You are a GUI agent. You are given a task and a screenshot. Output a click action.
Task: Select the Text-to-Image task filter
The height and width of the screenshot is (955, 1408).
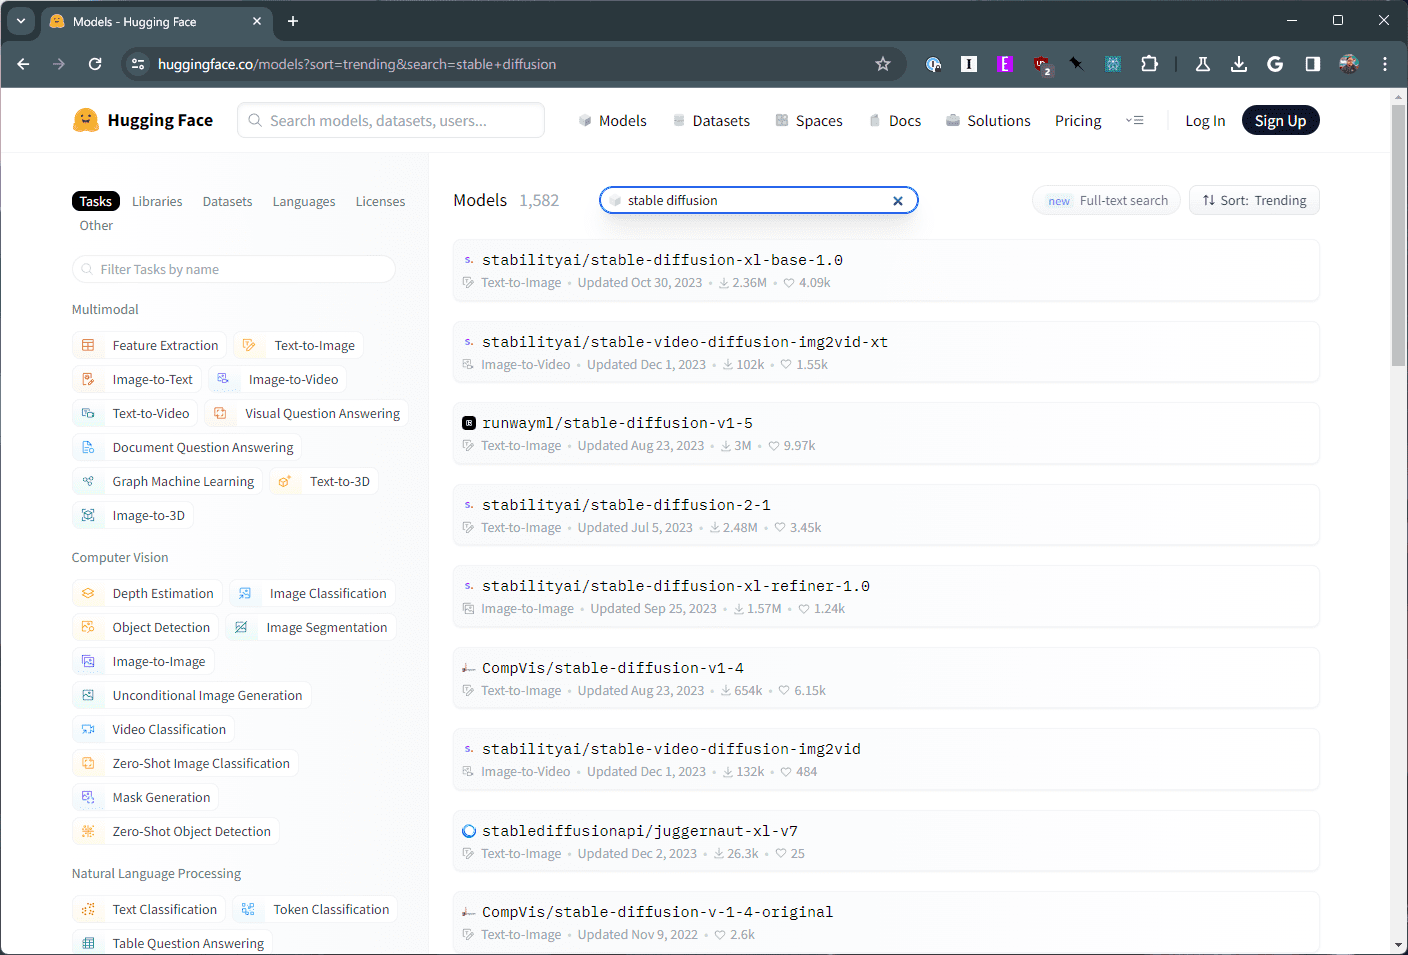(299, 345)
